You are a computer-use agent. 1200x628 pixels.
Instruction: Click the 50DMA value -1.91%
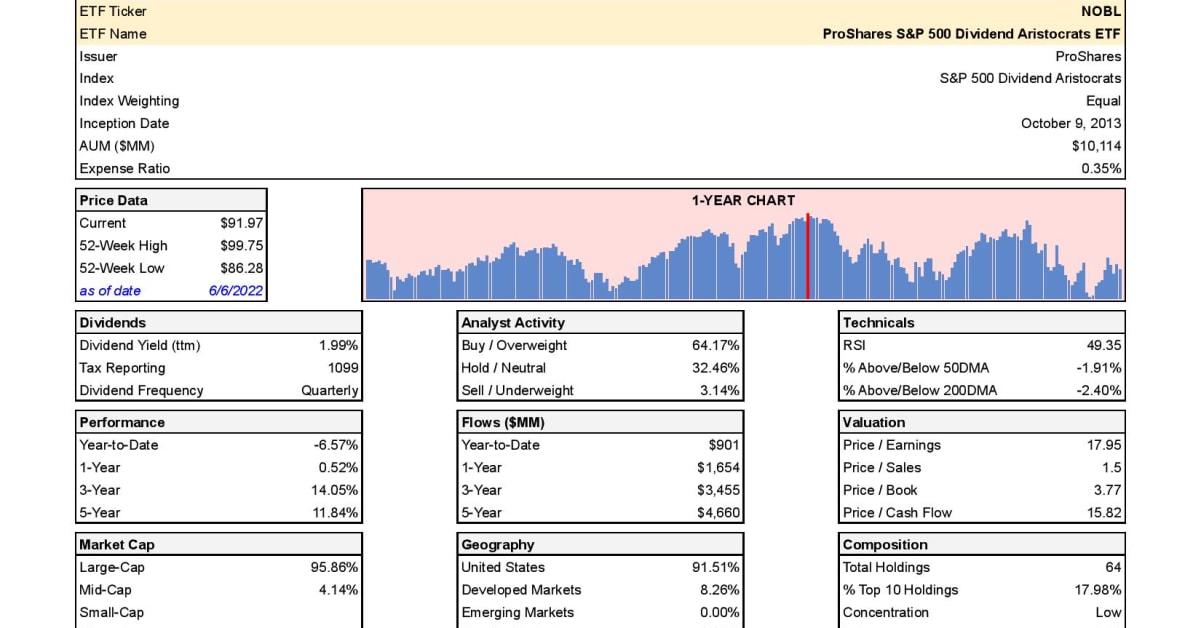coord(1099,367)
